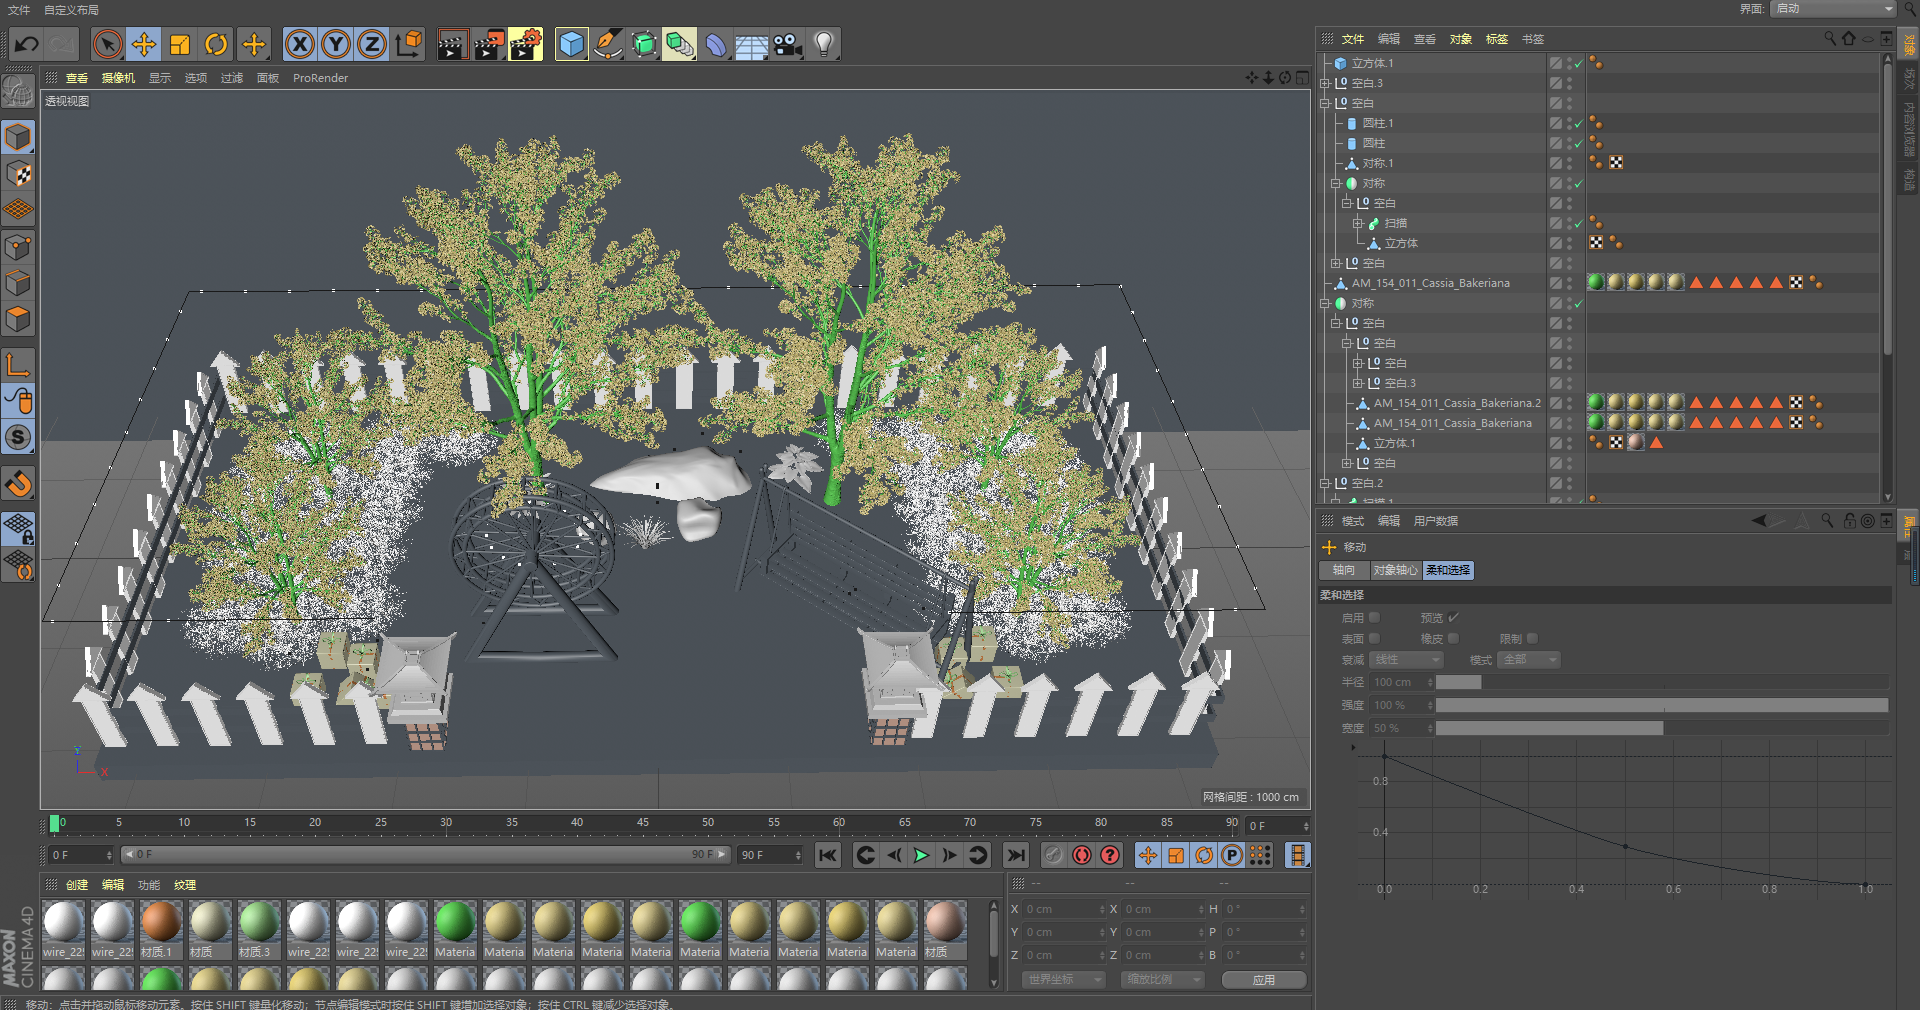Open the ProRender viewport menu

coord(320,78)
